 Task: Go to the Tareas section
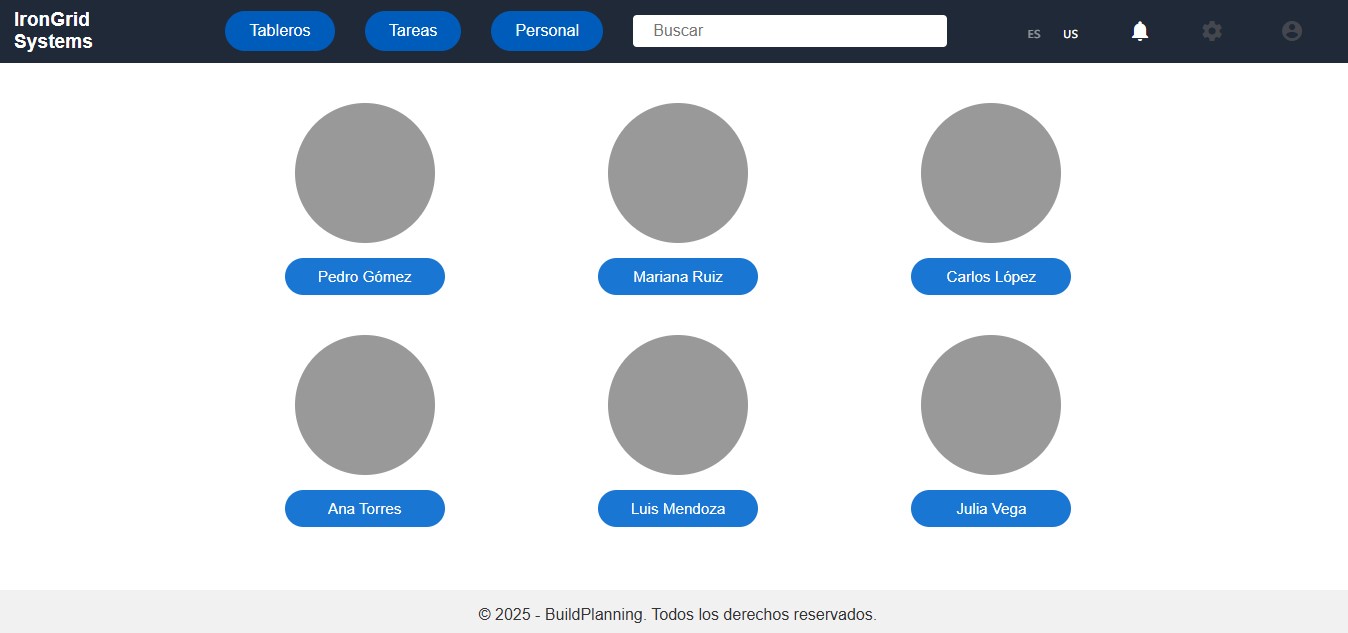tap(413, 31)
